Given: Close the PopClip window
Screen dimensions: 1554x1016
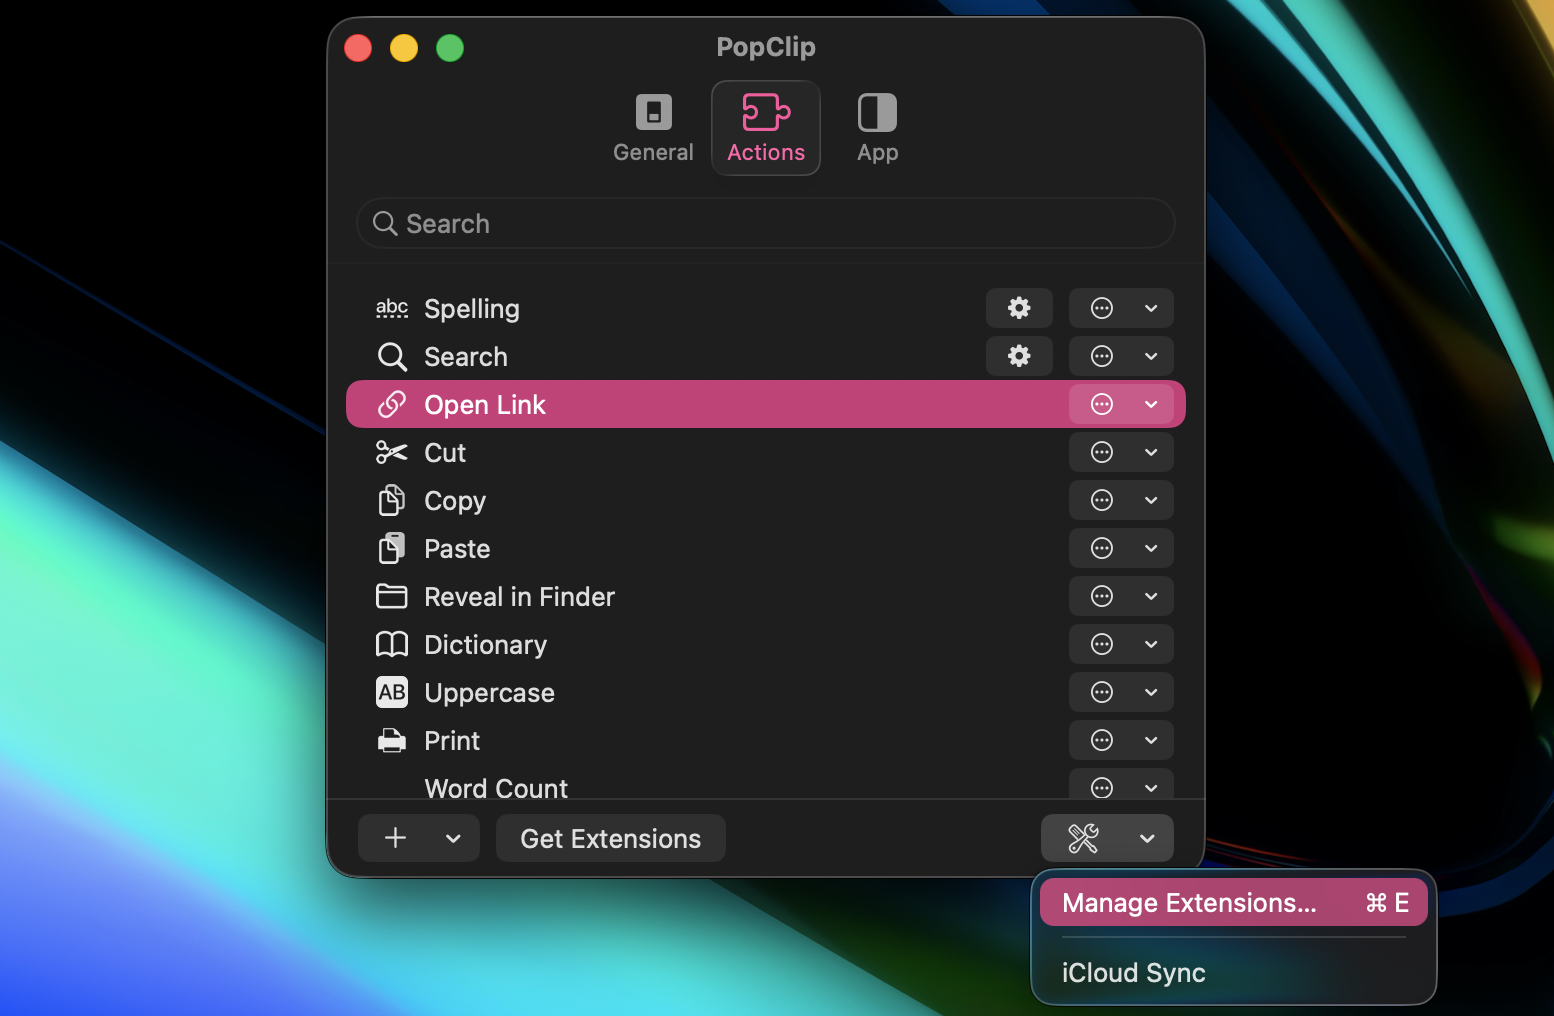Looking at the screenshot, I should (358, 48).
